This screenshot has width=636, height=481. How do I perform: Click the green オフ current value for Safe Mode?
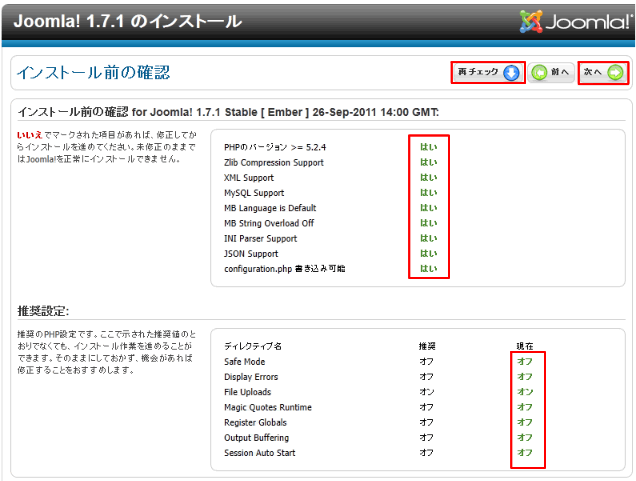tap(524, 361)
